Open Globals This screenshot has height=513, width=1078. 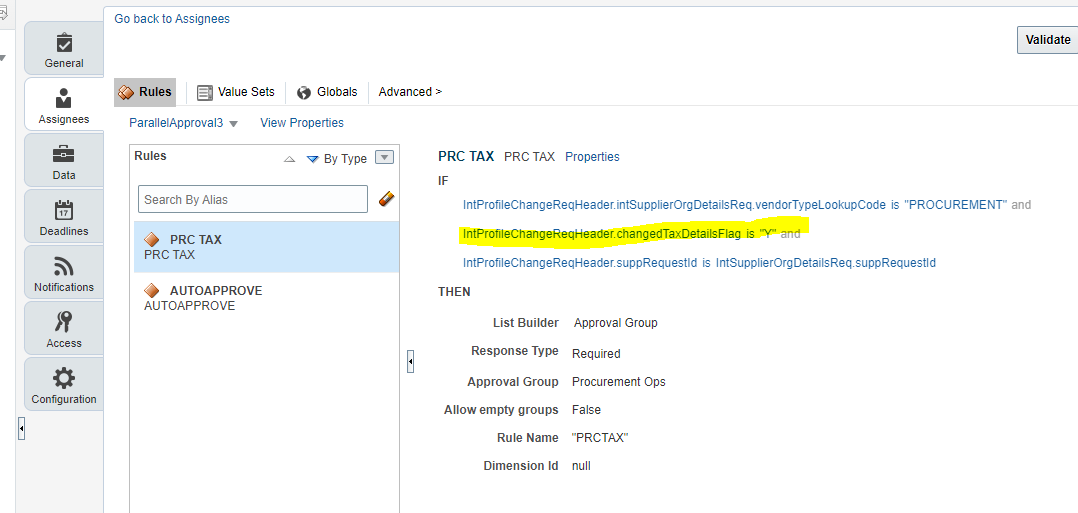327,92
